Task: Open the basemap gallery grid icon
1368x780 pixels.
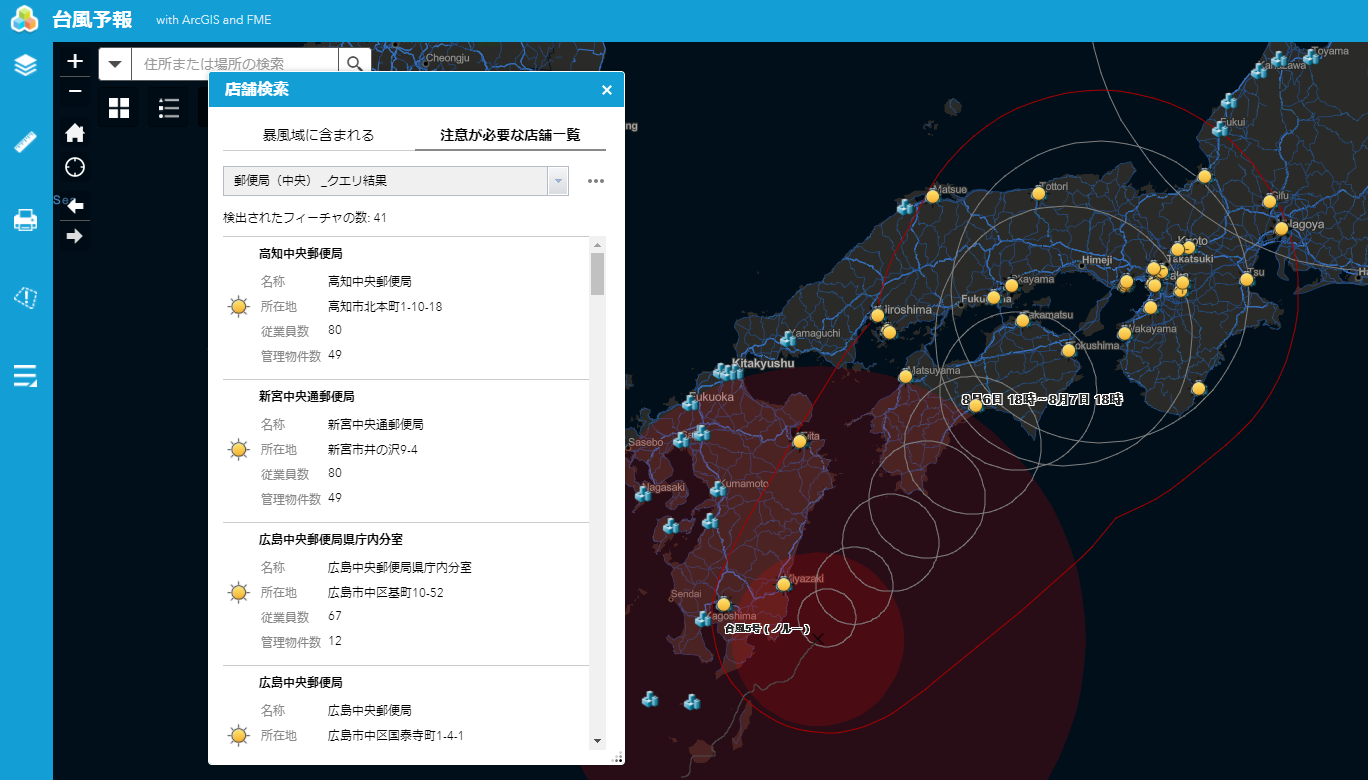Action: (118, 107)
